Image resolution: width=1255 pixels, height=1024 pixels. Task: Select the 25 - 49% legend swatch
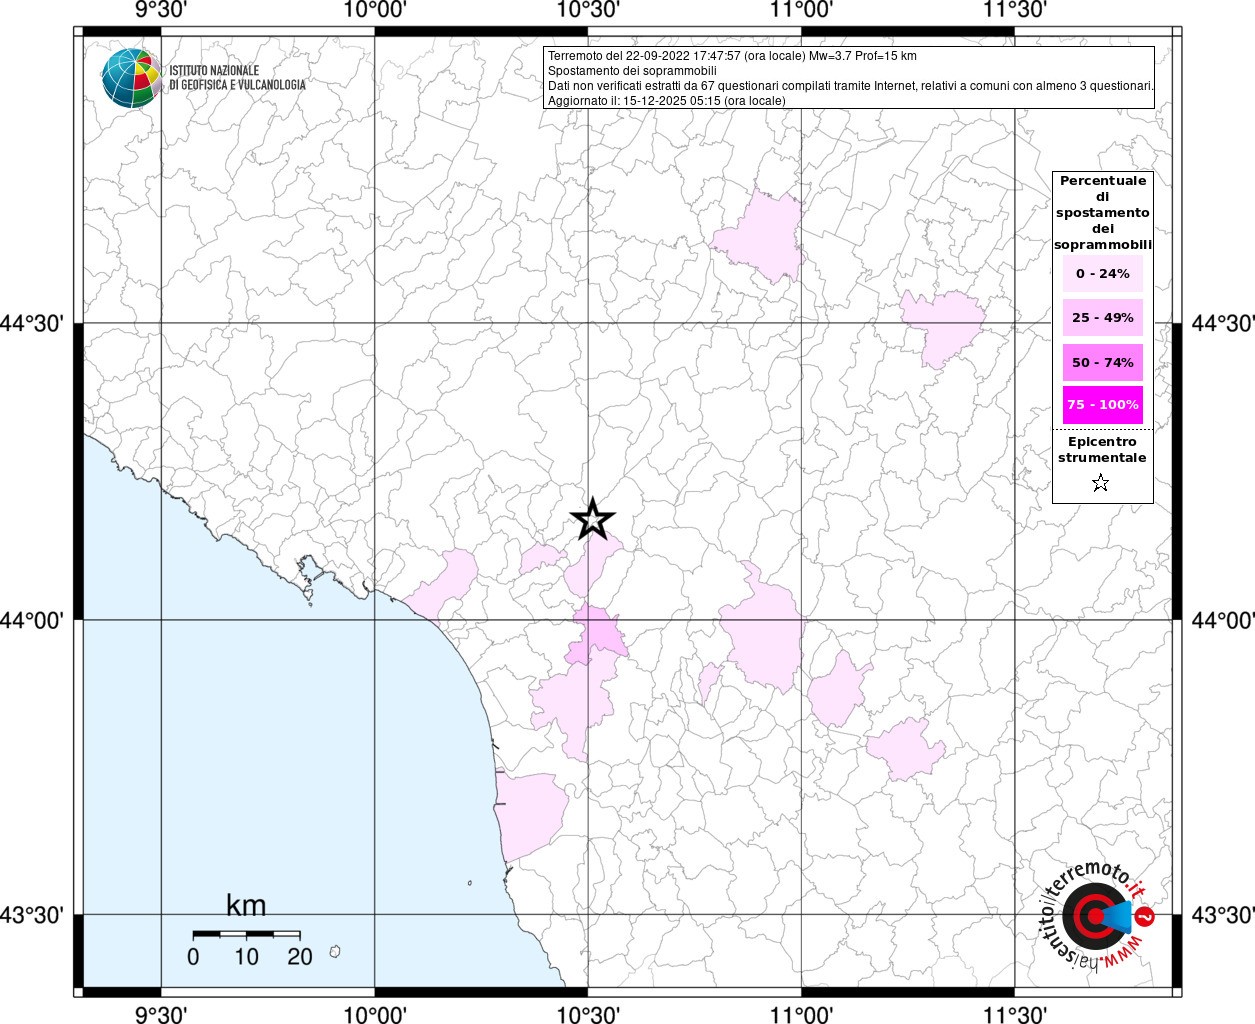pos(1102,317)
